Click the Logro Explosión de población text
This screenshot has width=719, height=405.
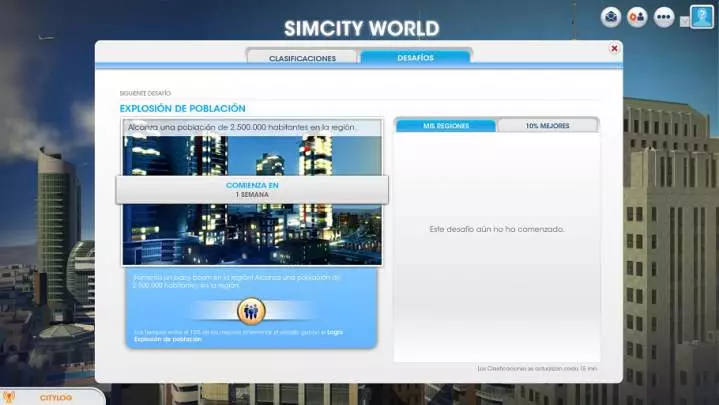238,335
